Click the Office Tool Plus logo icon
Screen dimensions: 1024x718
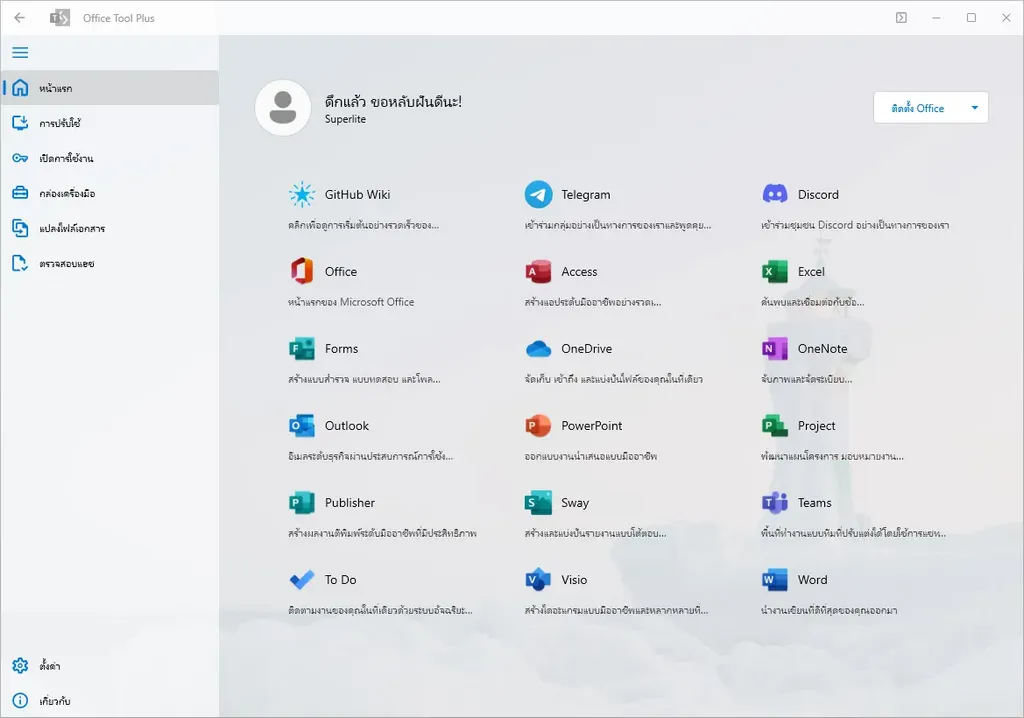point(60,18)
